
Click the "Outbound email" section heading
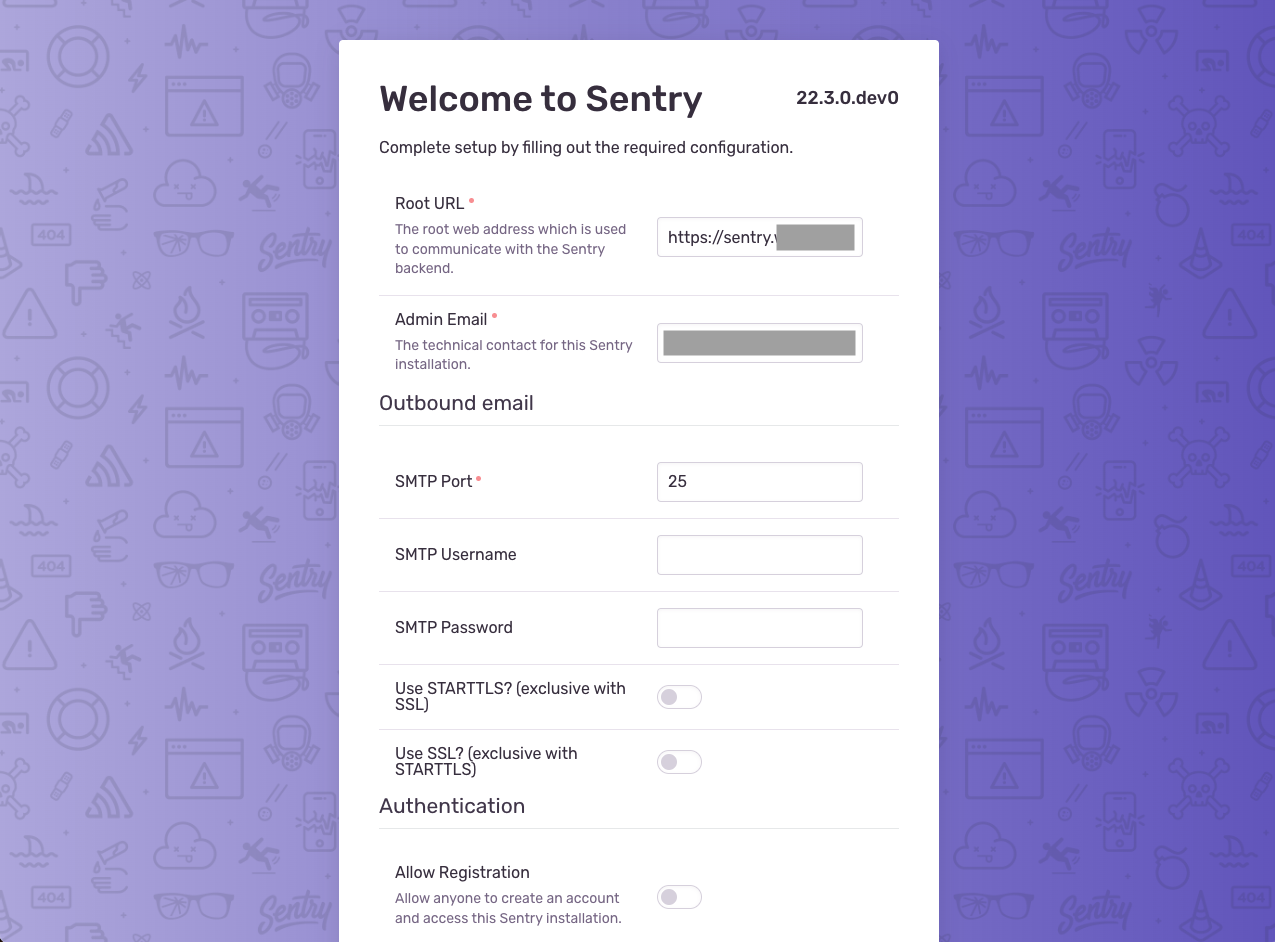tap(456, 403)
